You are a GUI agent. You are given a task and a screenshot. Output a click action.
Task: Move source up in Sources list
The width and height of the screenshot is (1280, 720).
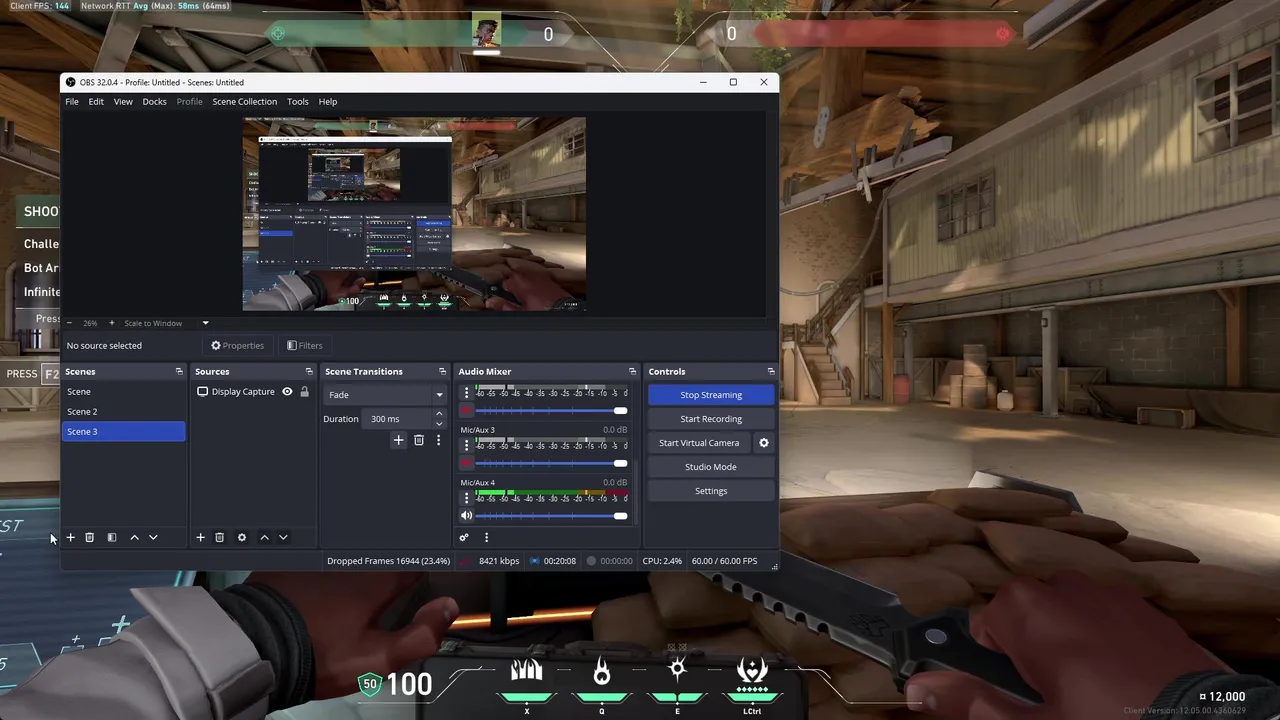[x=264, y=537]
